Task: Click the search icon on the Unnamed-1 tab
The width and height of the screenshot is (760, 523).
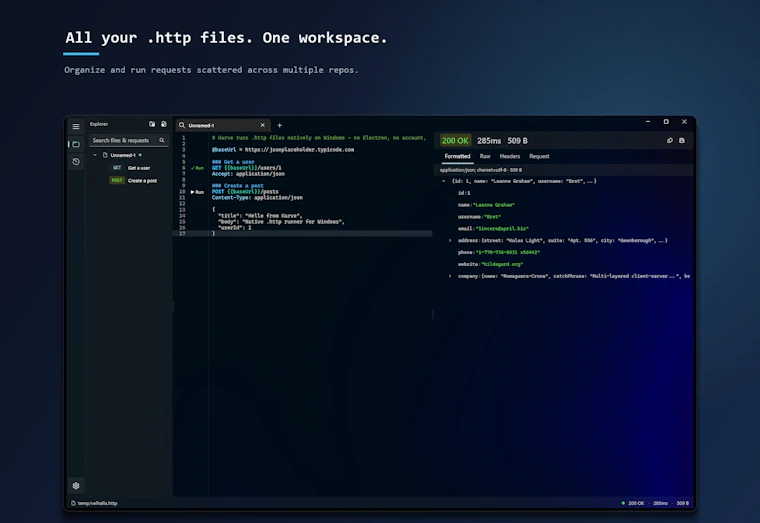Action: 182,125
